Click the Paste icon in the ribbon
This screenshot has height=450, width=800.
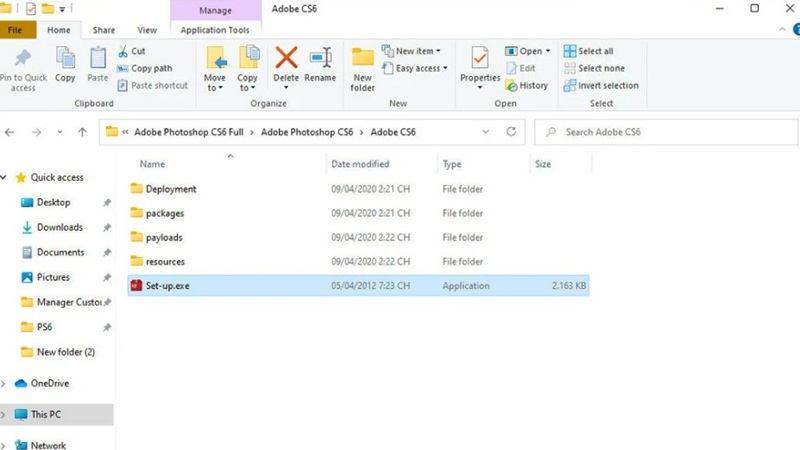point(97,62)
